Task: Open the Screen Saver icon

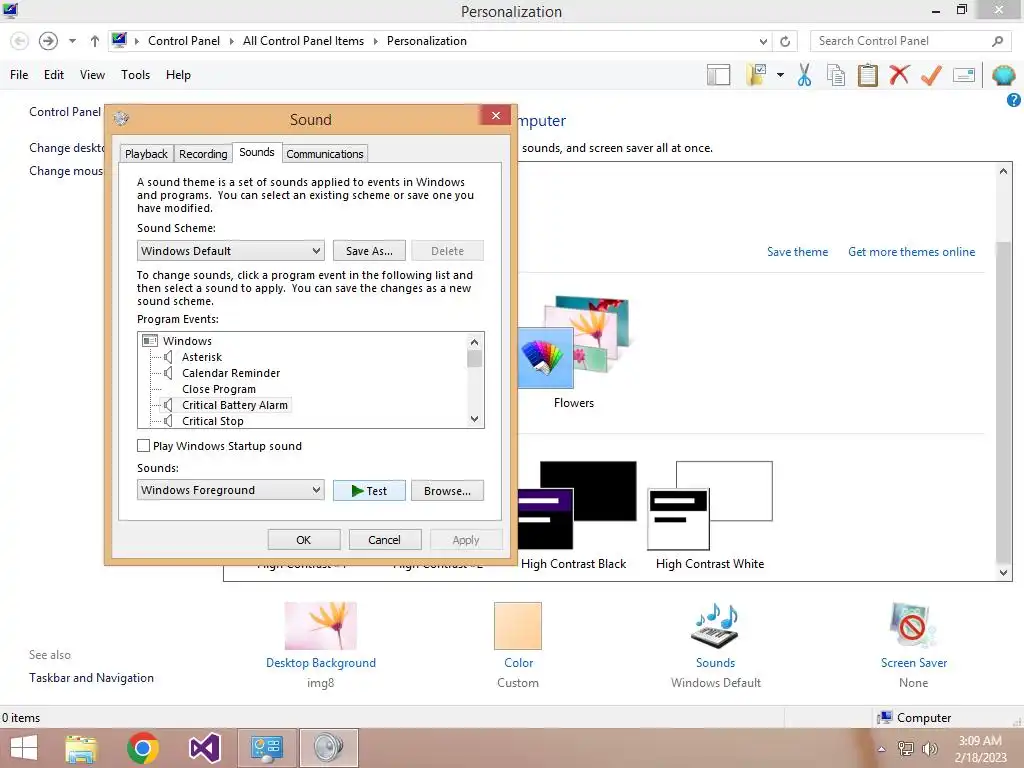Action: tap(913, 626)
